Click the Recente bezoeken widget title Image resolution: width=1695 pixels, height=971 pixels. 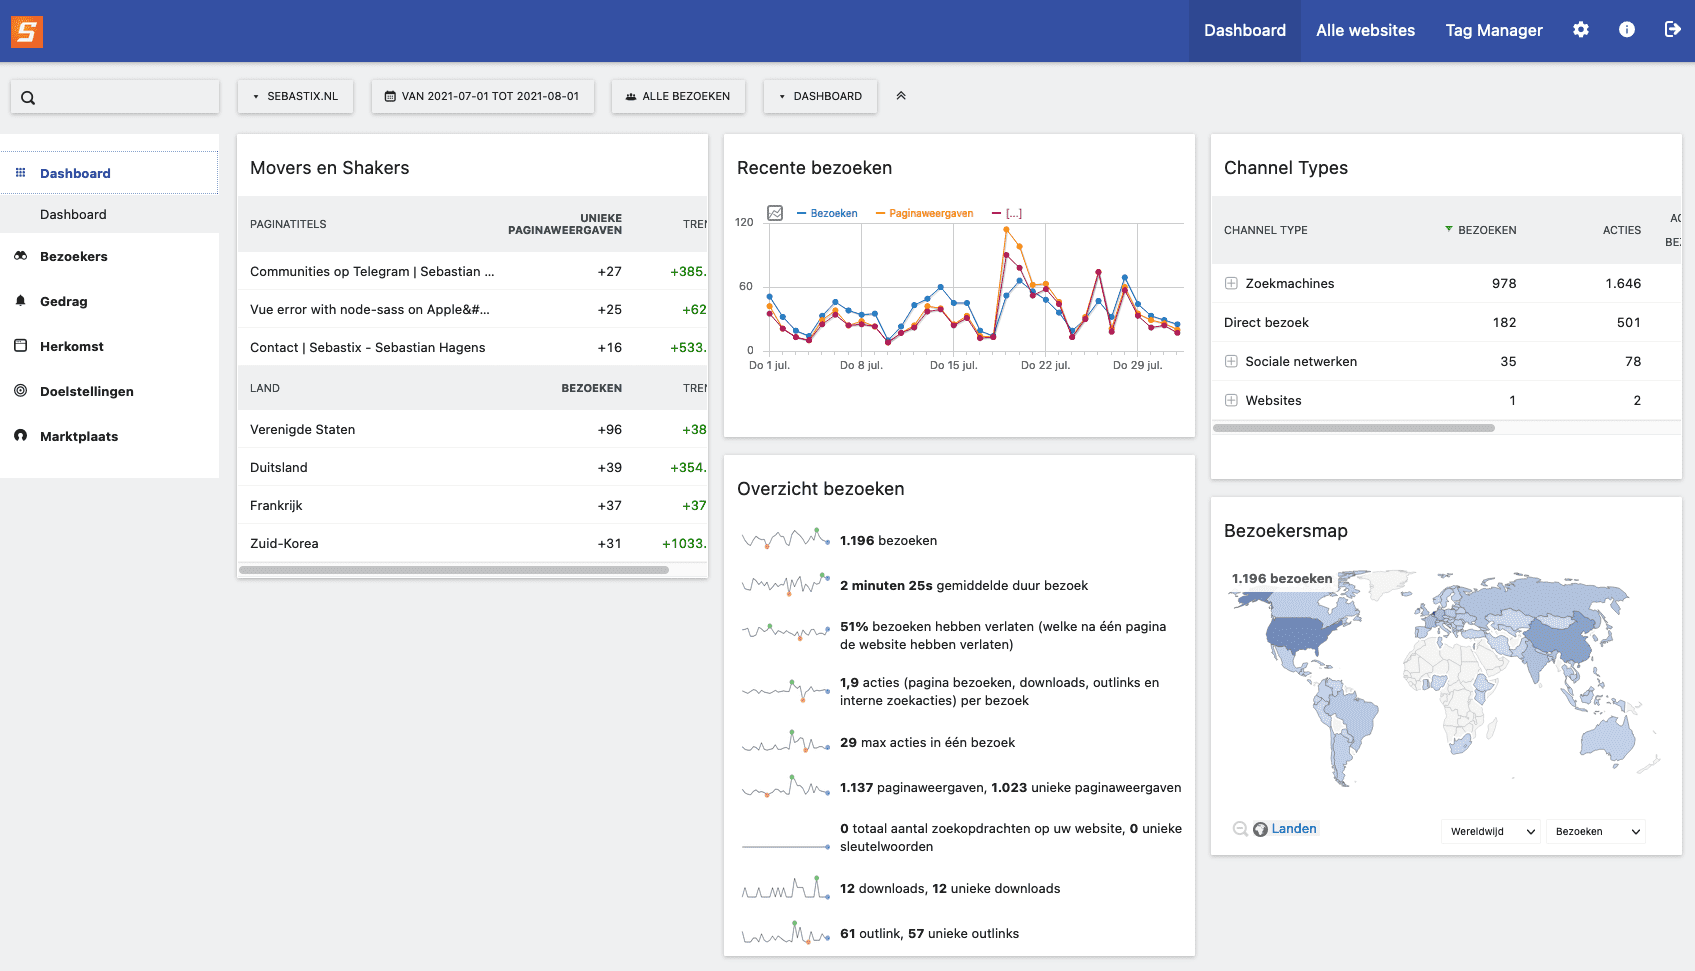[814, 168]
